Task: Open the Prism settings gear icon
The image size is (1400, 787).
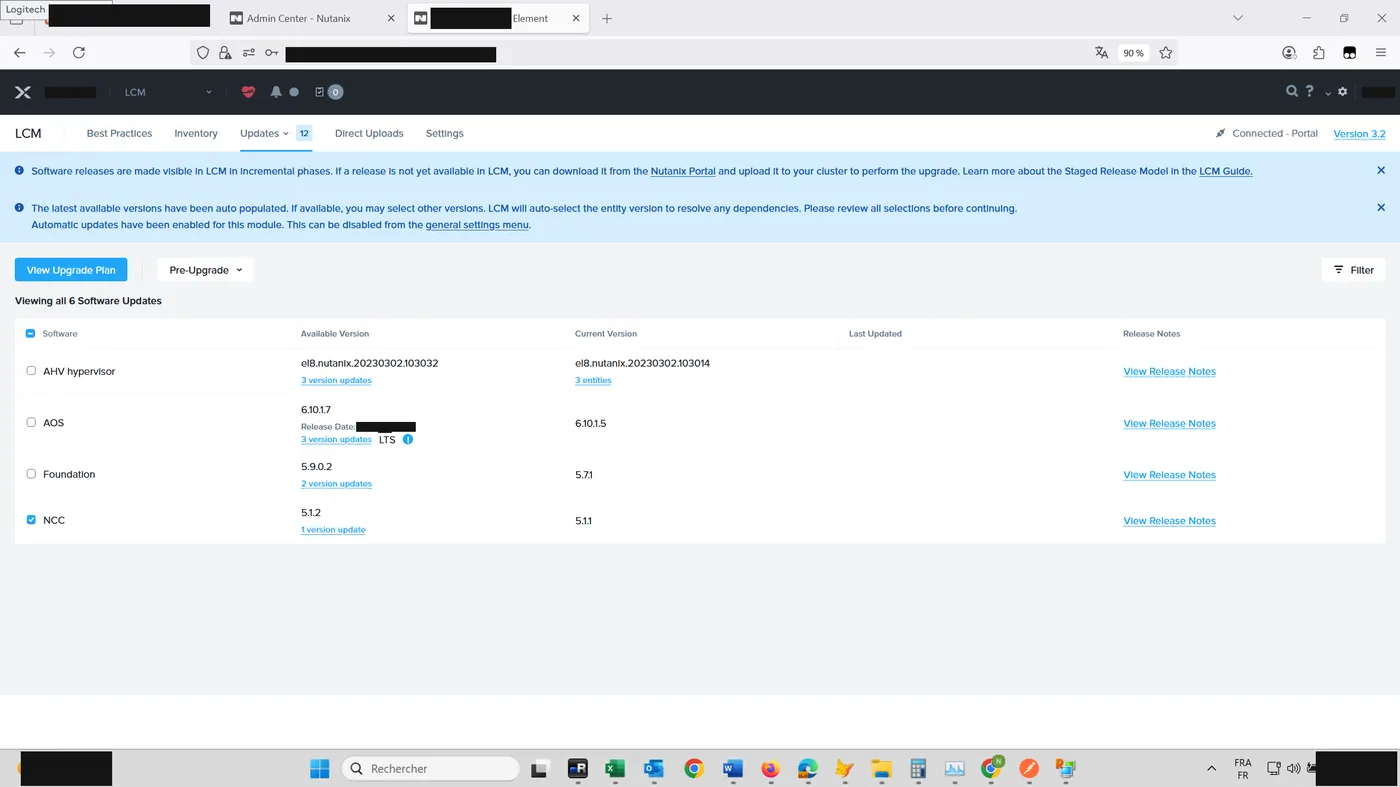Action: (x=1343, y=92)
